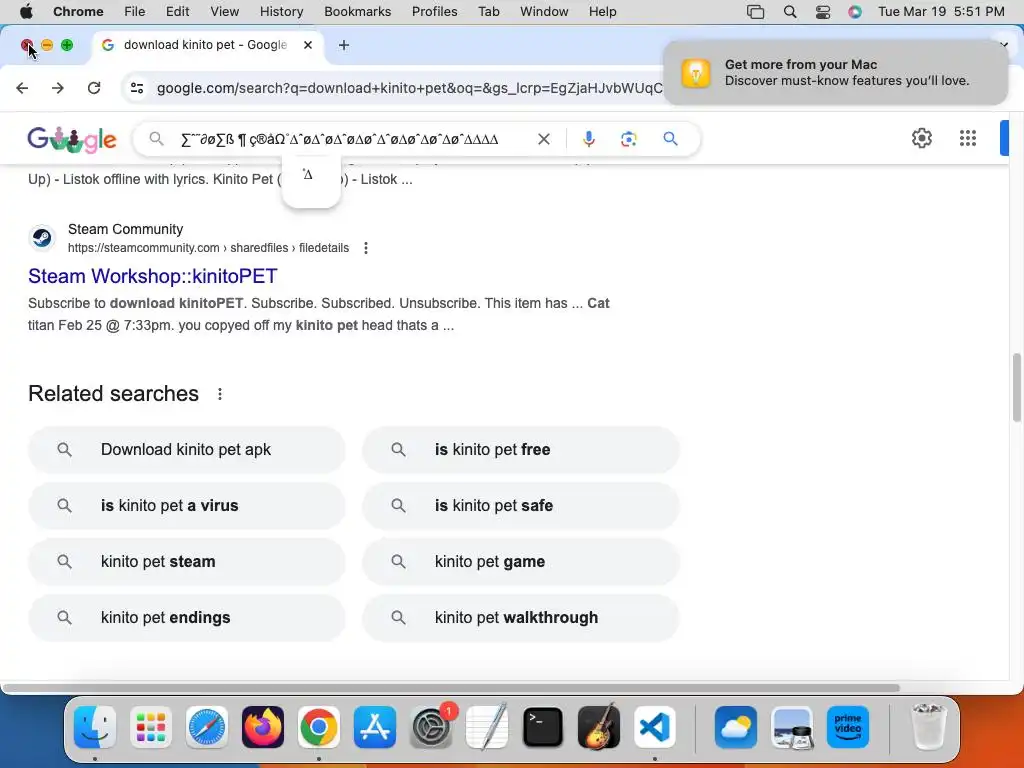
Task: Select kinito pet endings related search
Action: 186,618
